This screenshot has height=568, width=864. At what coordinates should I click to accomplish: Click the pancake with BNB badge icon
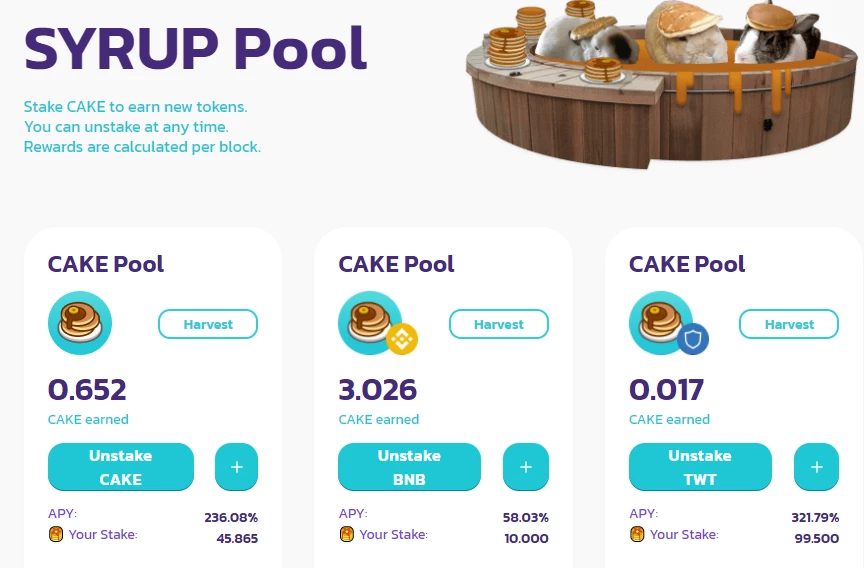click(377, 323)
